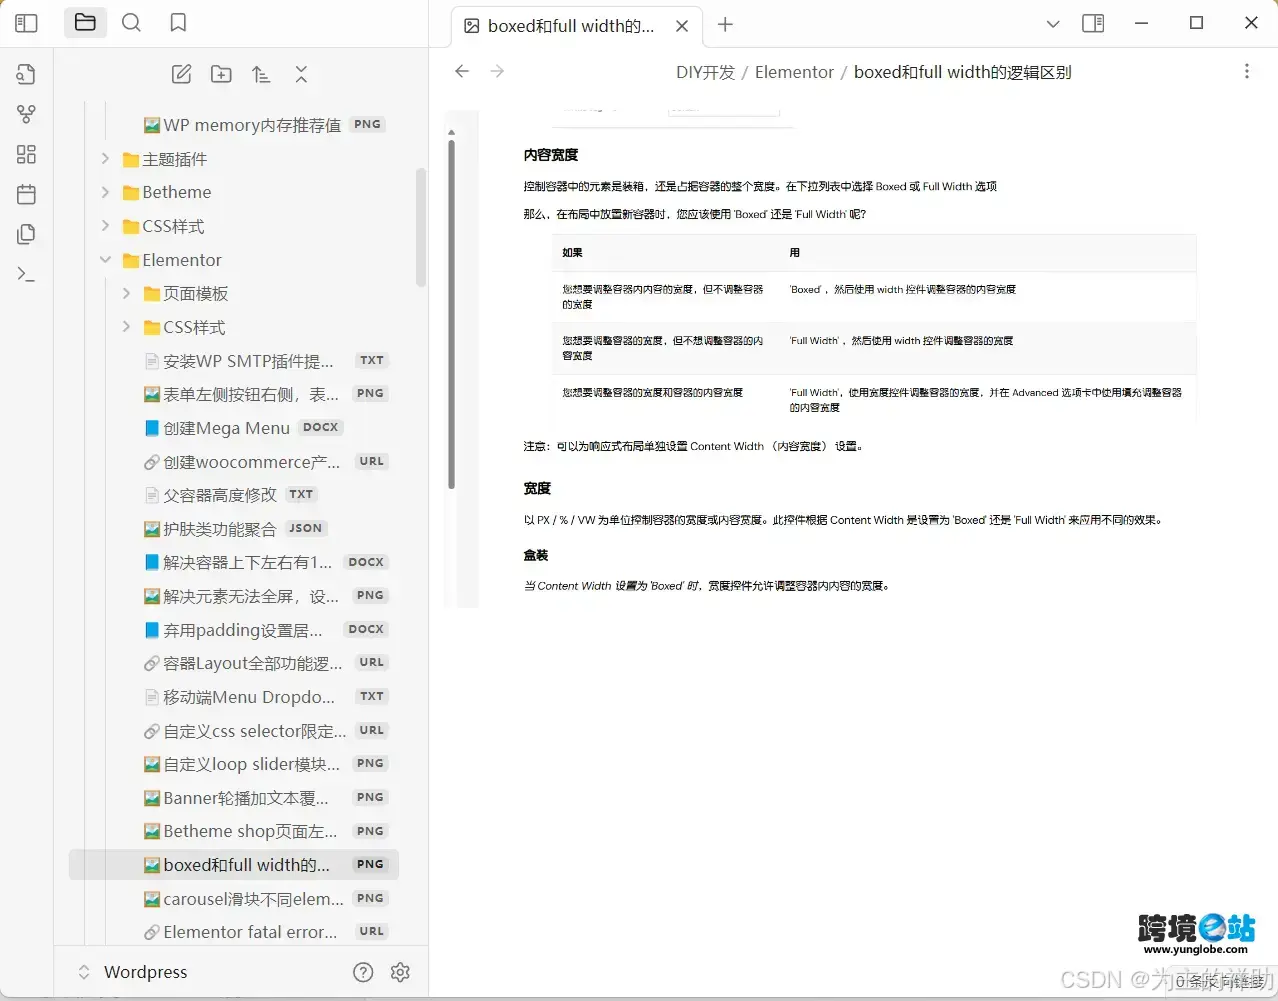This screenshot has height=1001, width=1278.
Task: Close the boxed和full width tab
Action: pos(682,26)
